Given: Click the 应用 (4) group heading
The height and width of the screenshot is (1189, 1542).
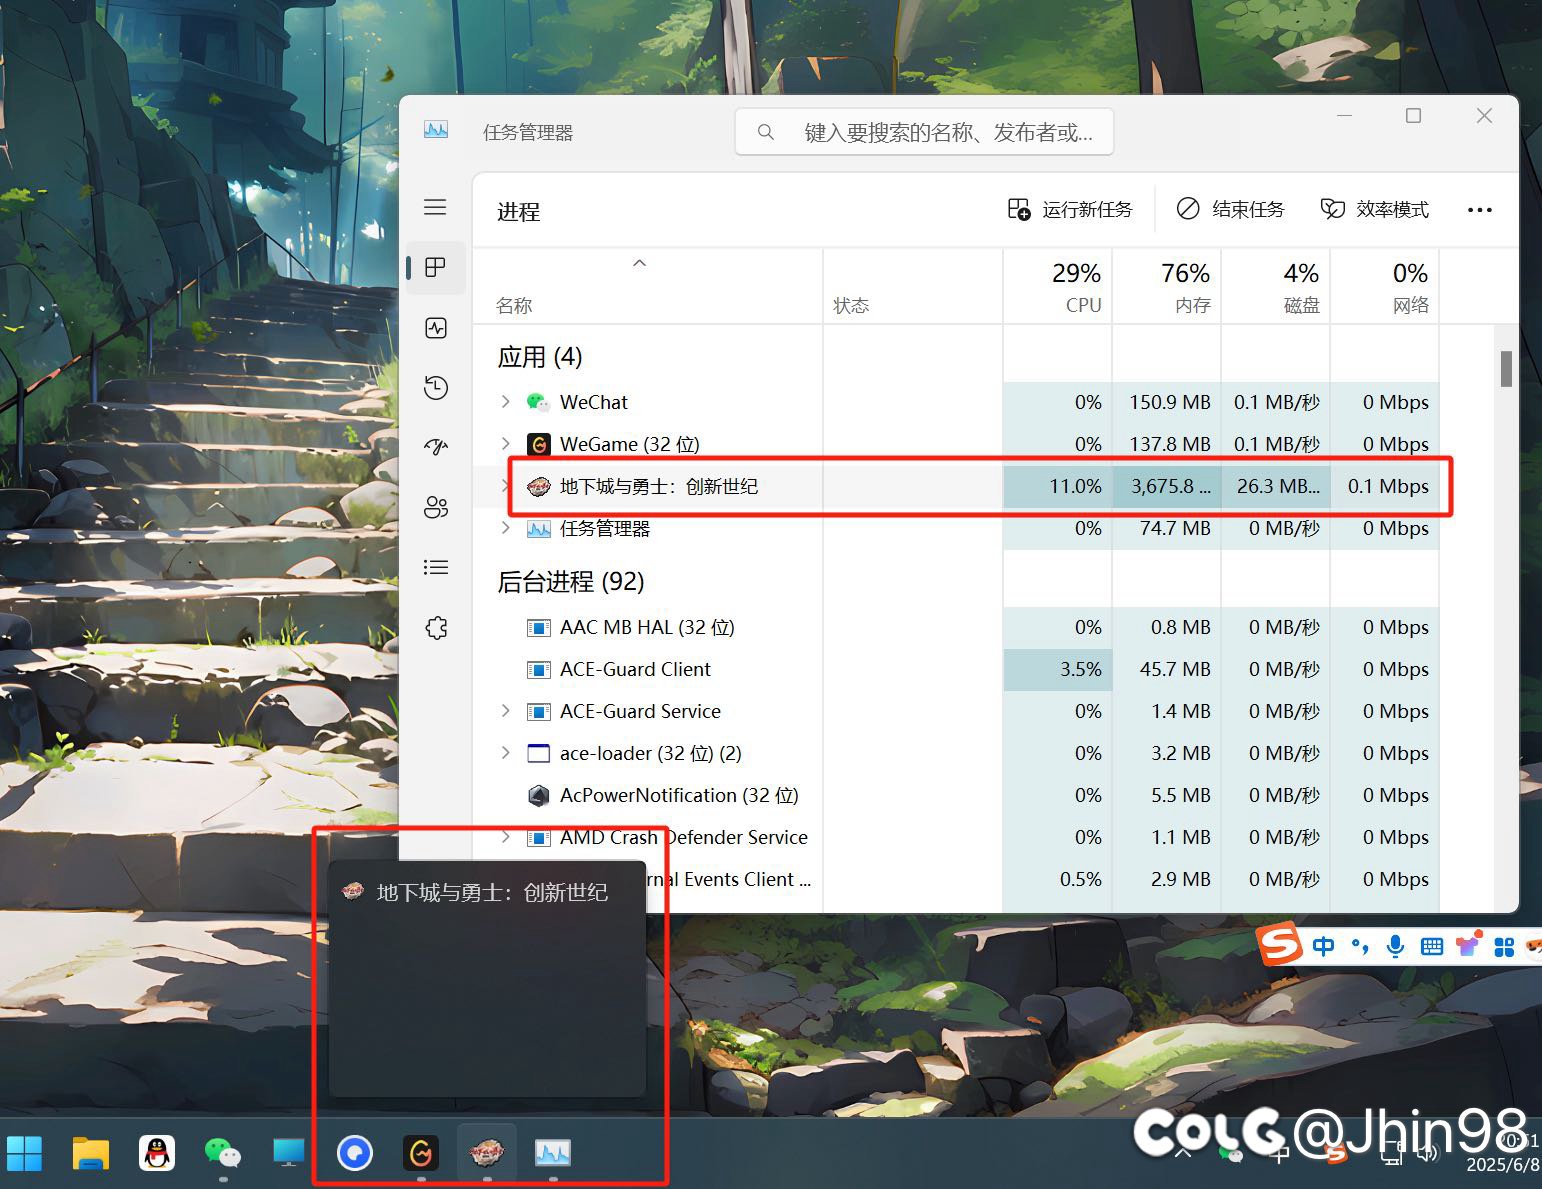Looking at the screenshot, I should [x=540, y=357].
